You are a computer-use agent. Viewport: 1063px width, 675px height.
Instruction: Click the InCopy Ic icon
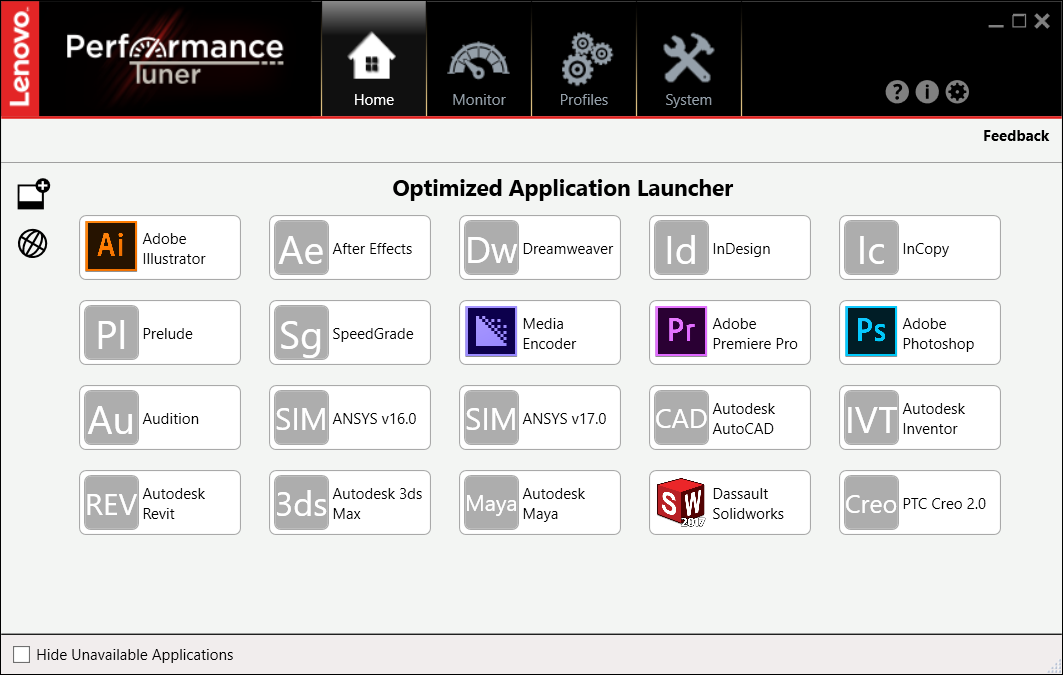click(871, 247)
